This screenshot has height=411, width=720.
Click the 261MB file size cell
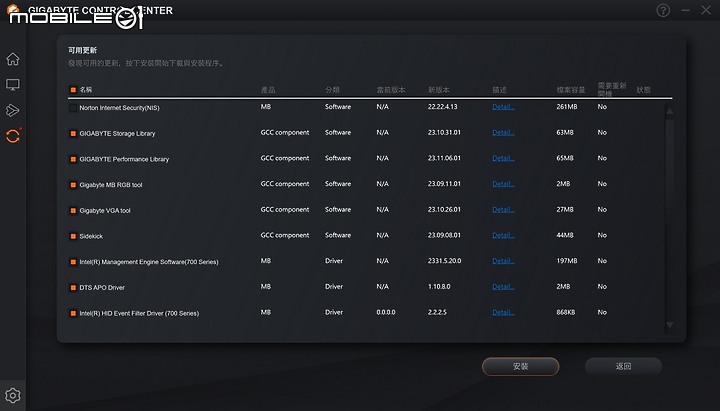pyautogui.click(x=567, y=107)
